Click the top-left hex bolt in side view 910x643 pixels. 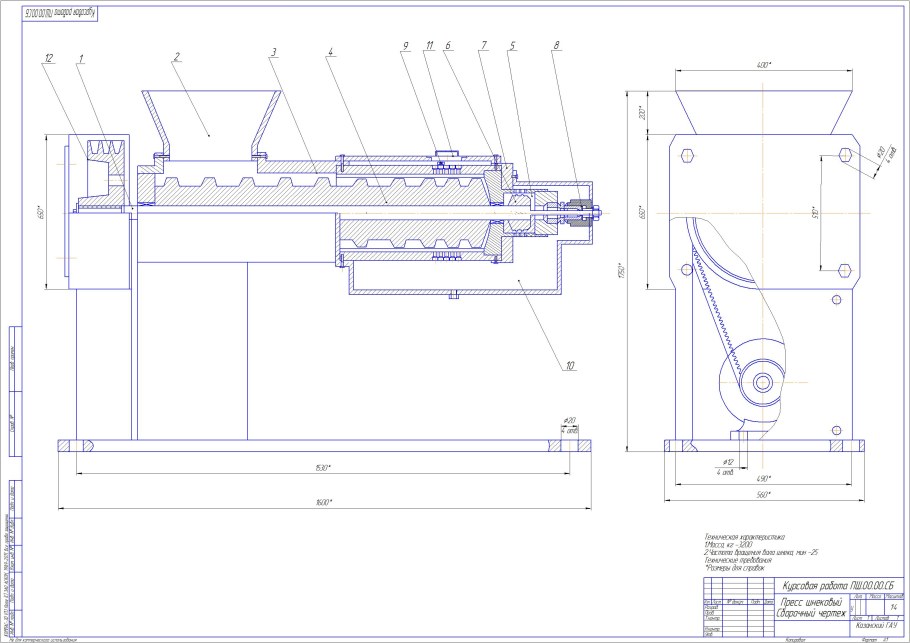tap(688, 155)
